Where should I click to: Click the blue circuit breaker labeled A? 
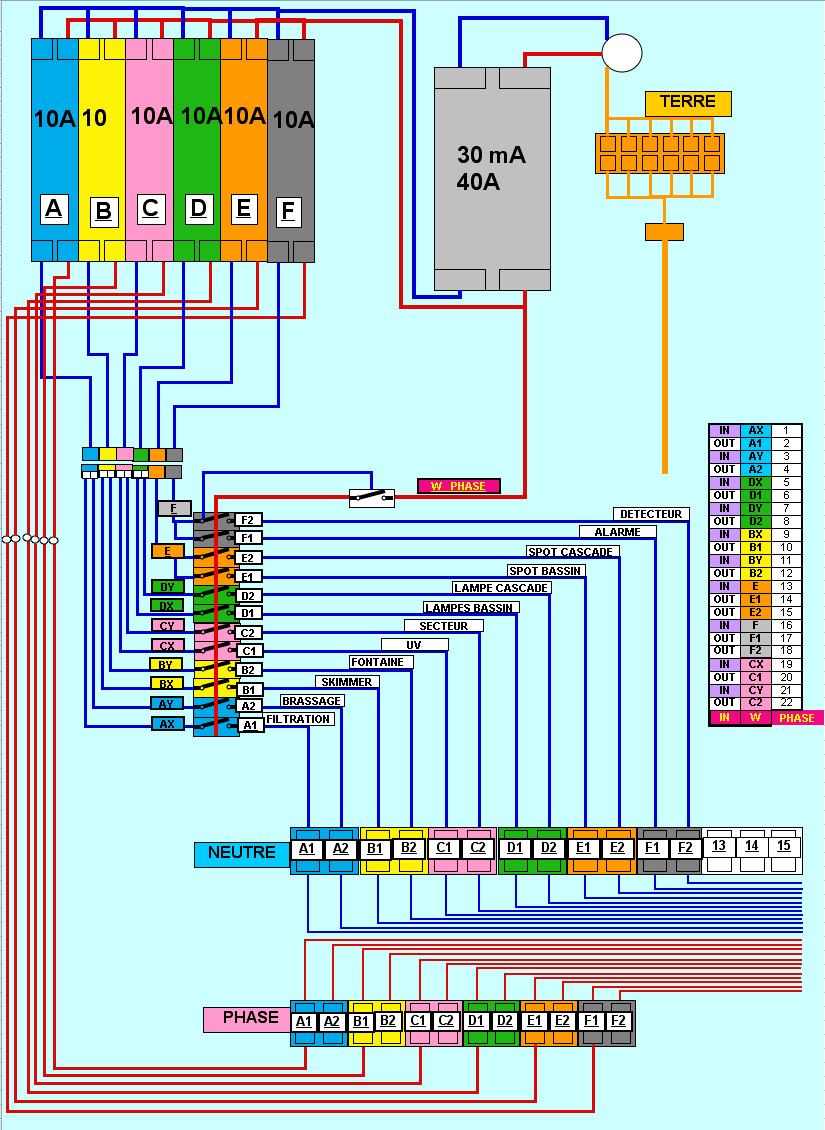coord(54,150)
